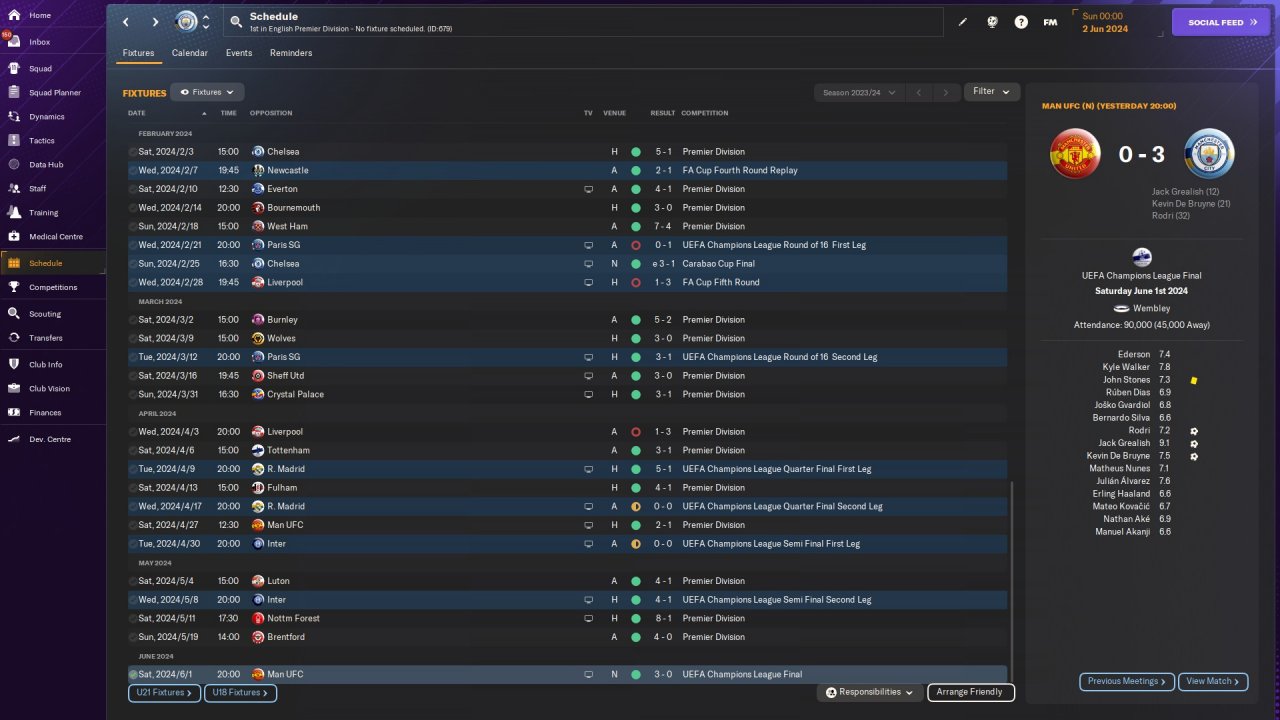1280x720 pixels.
Task: Click the Schedule search bar
Action: 585,22
